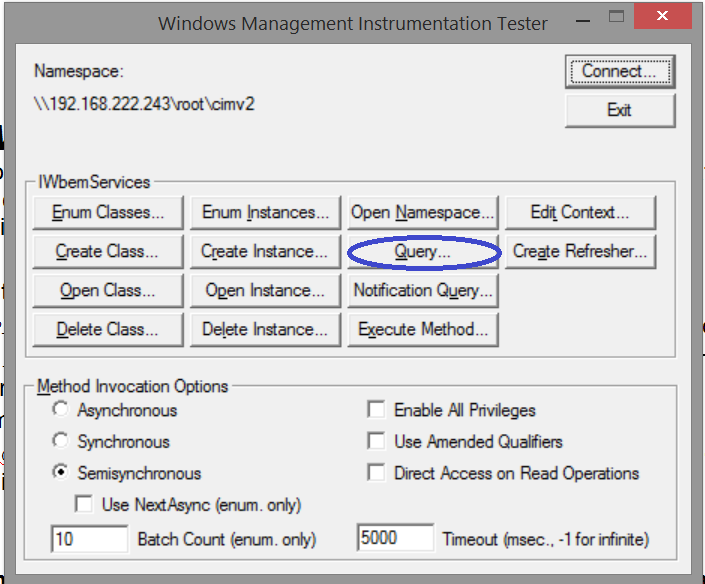Minimize the WMI Tester window
The image size is (705, 584).
583,21
